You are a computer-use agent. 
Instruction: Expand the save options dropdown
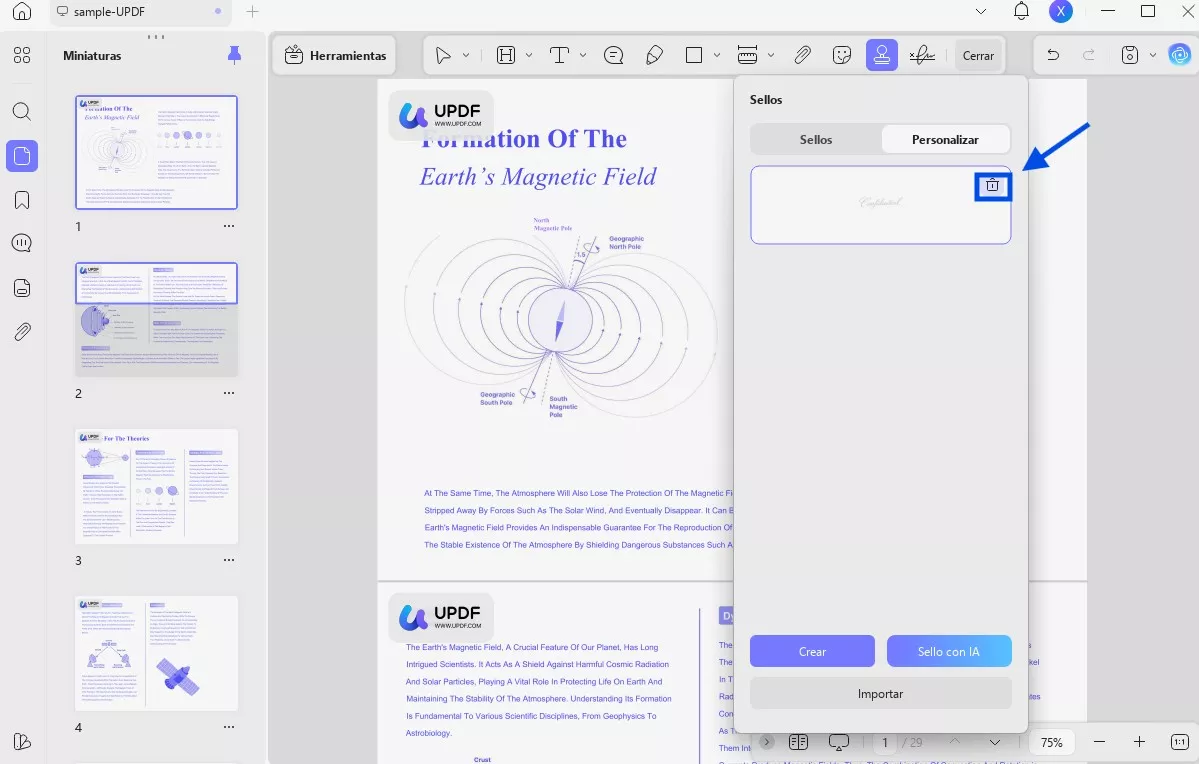click(1153, 55)
